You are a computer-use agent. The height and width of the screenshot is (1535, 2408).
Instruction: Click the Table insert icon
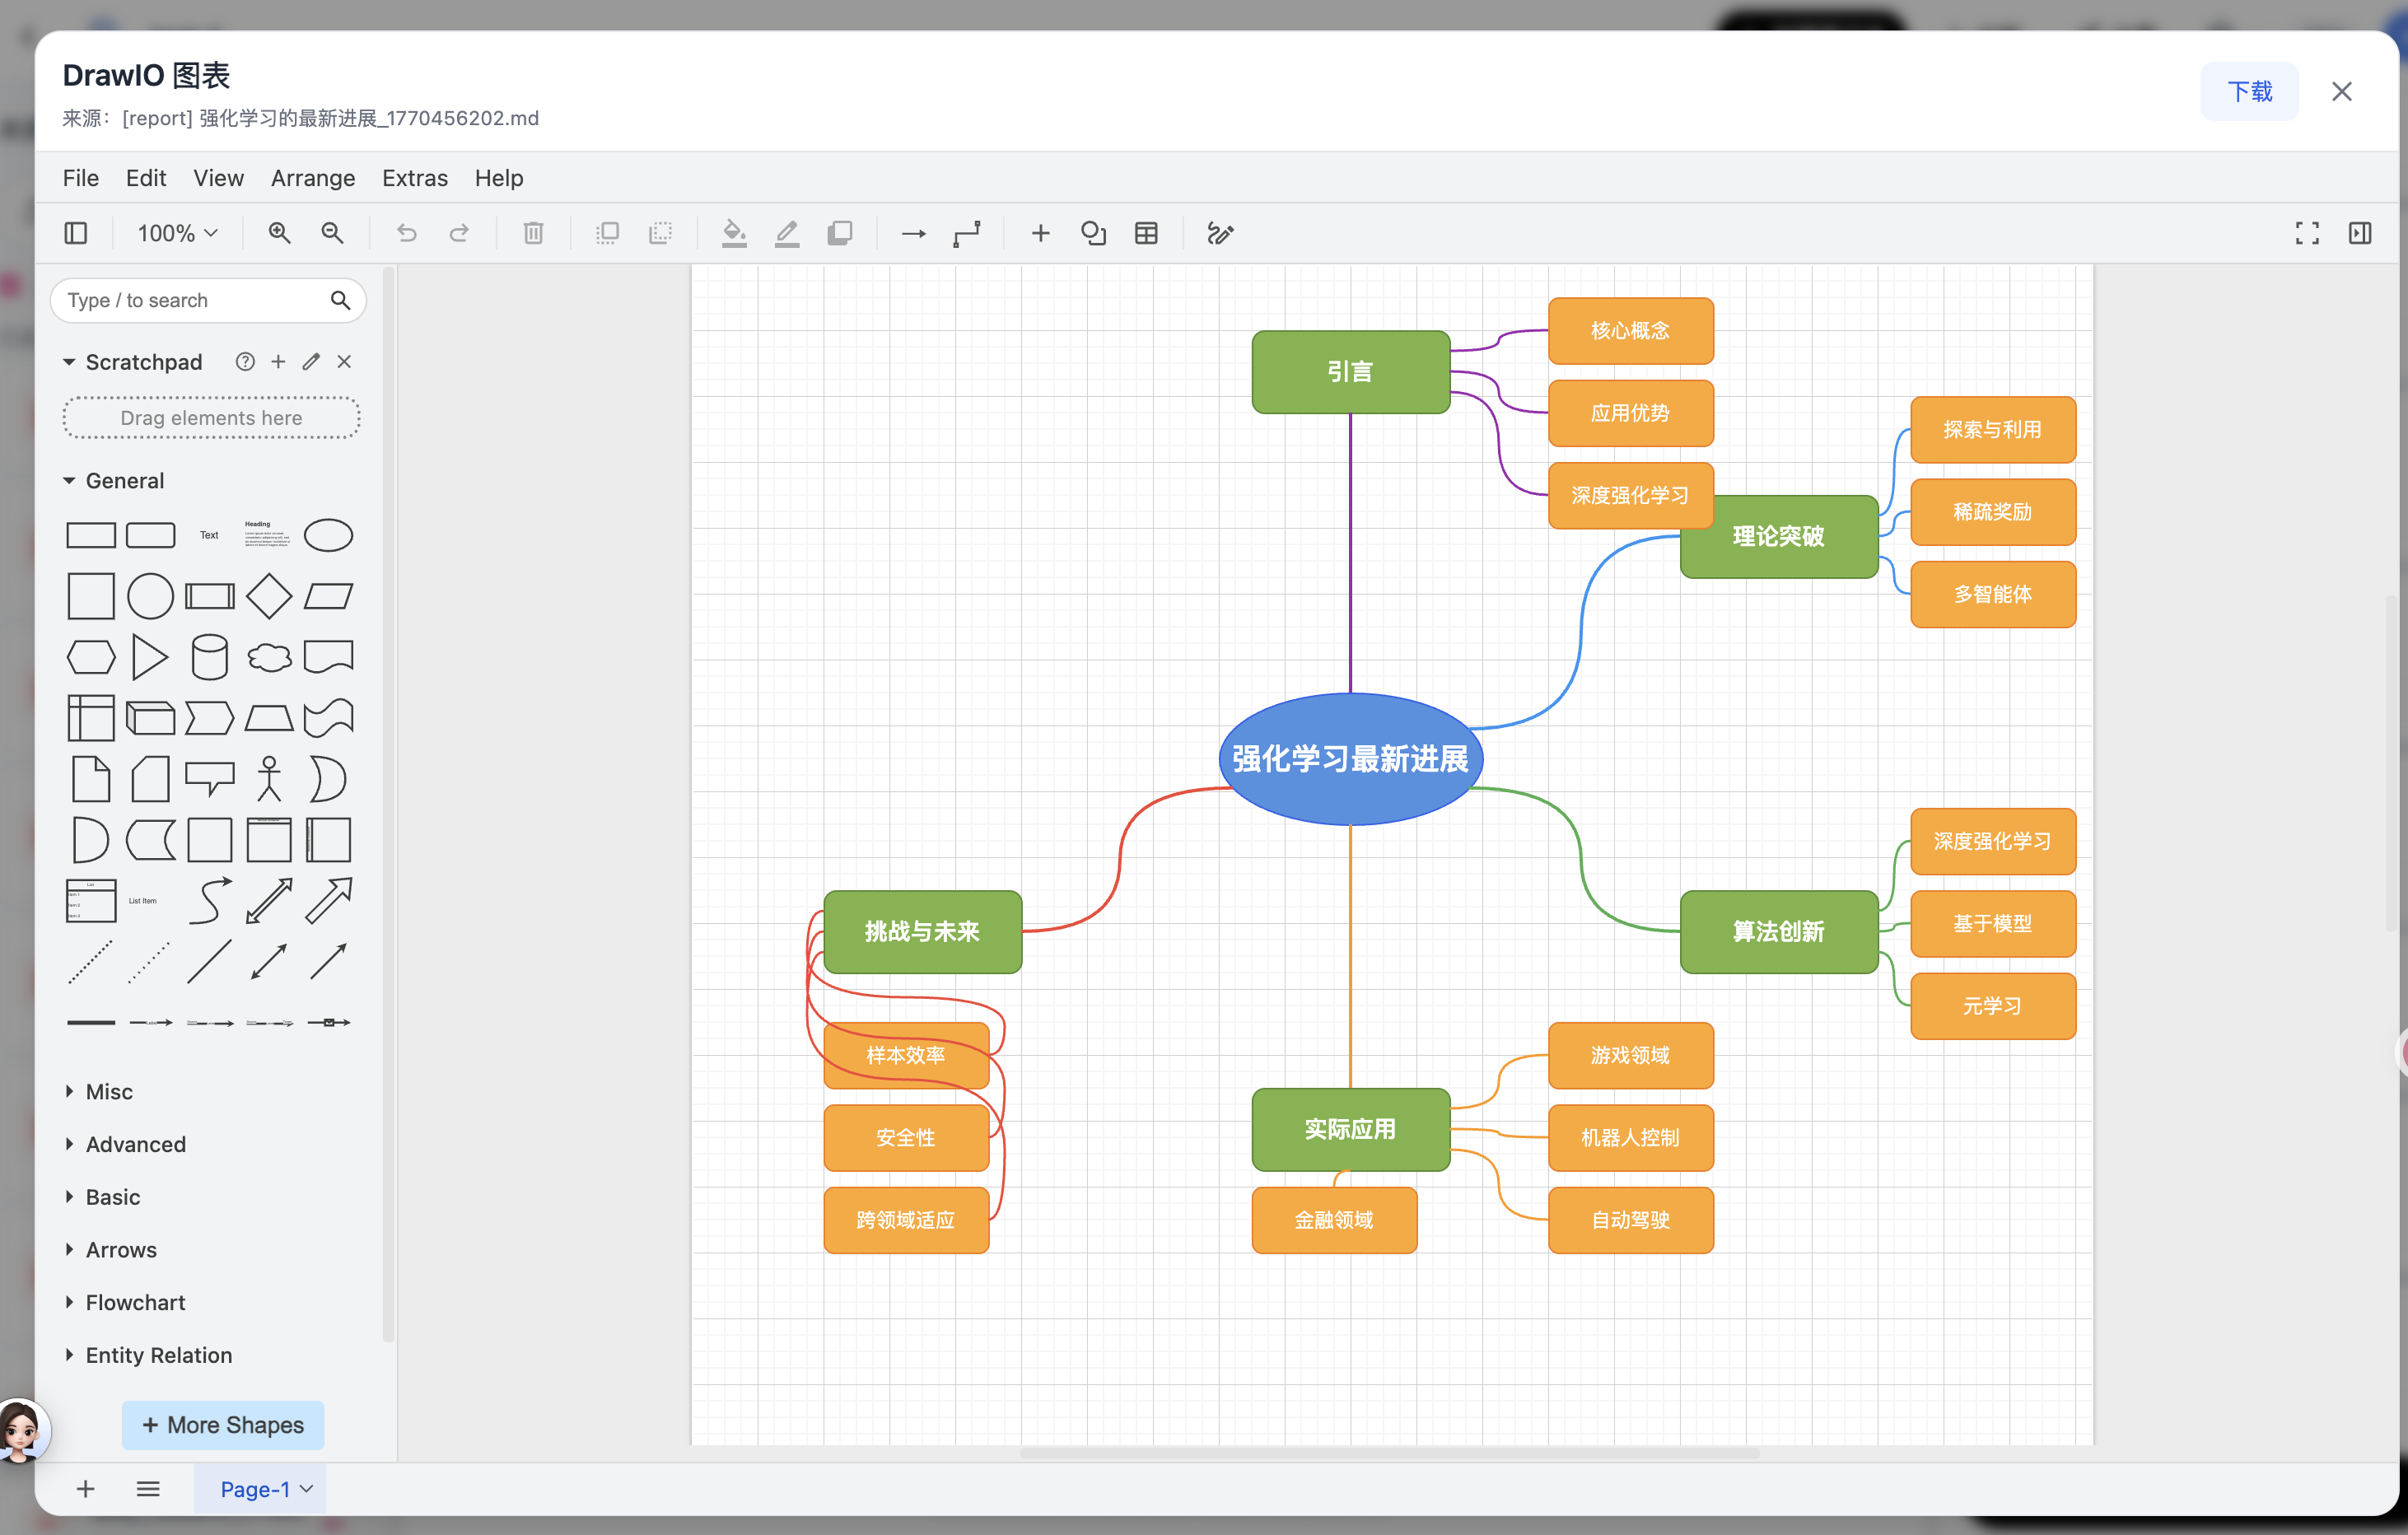tap(1146, 233)
